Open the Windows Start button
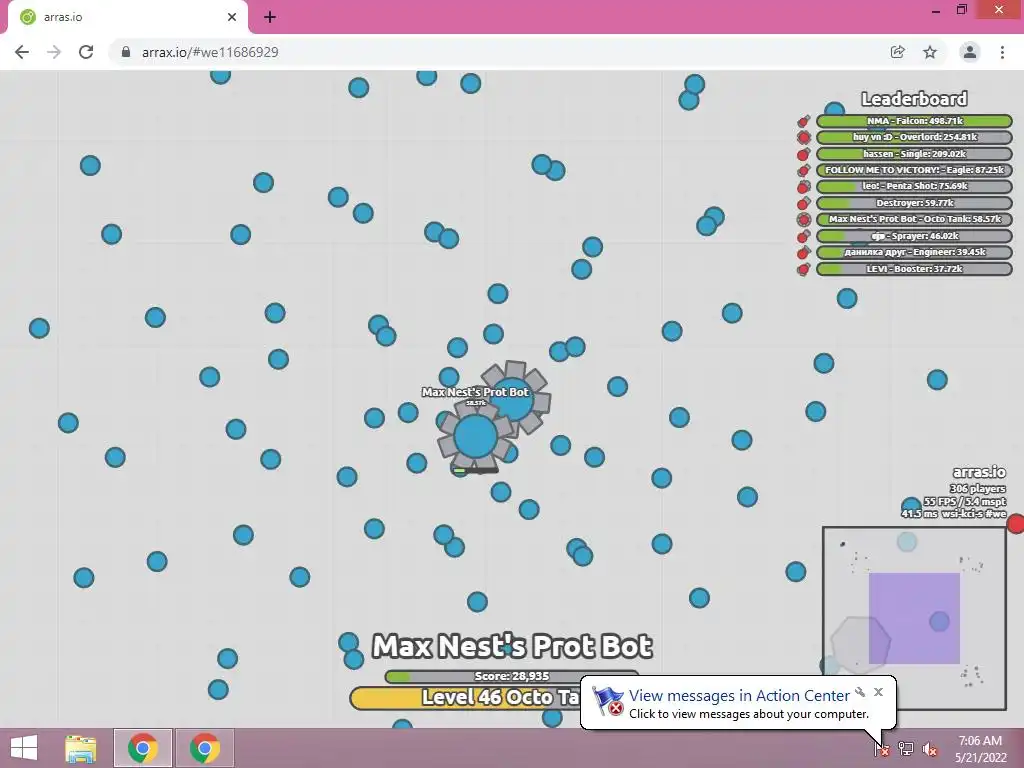 point(24,748)
